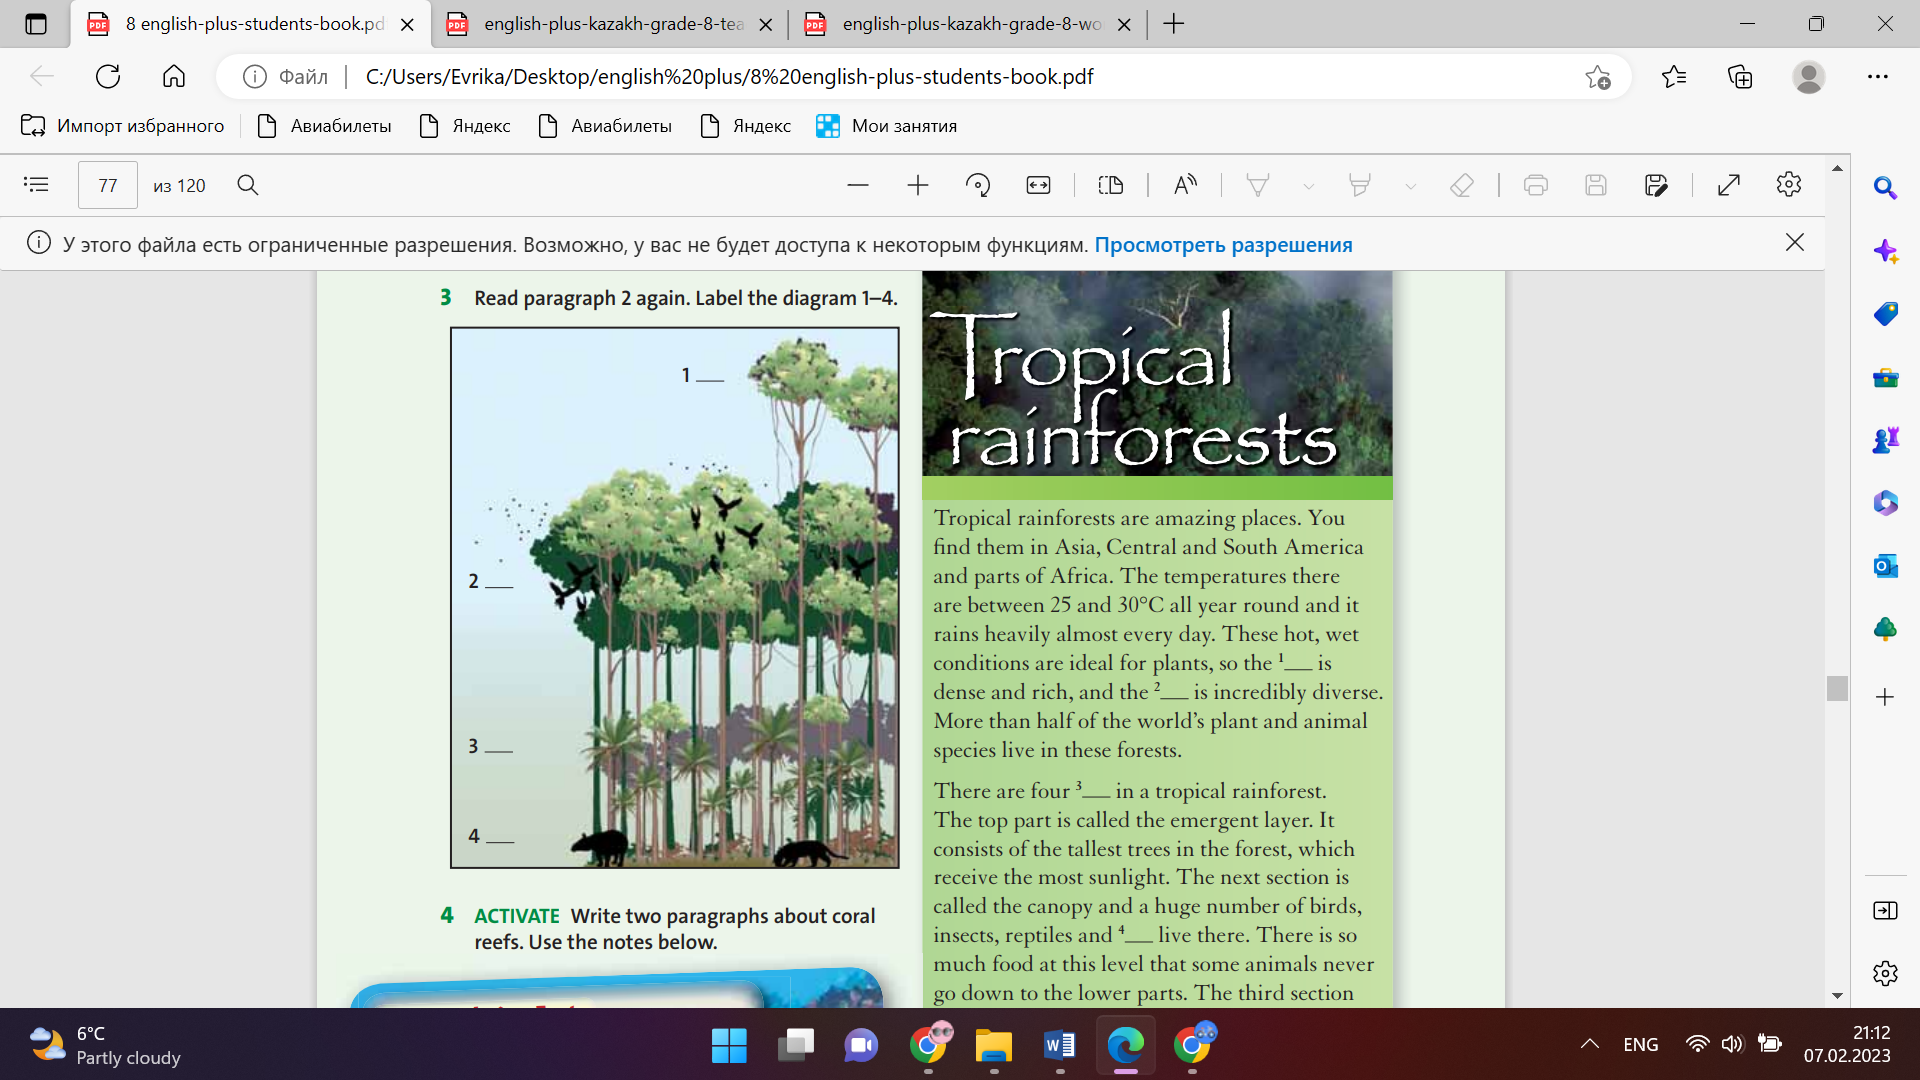The width and height of the screenshot is (1920, 1080).
Task: Expand the highlighter options arrow
Action: [1410, 186]
